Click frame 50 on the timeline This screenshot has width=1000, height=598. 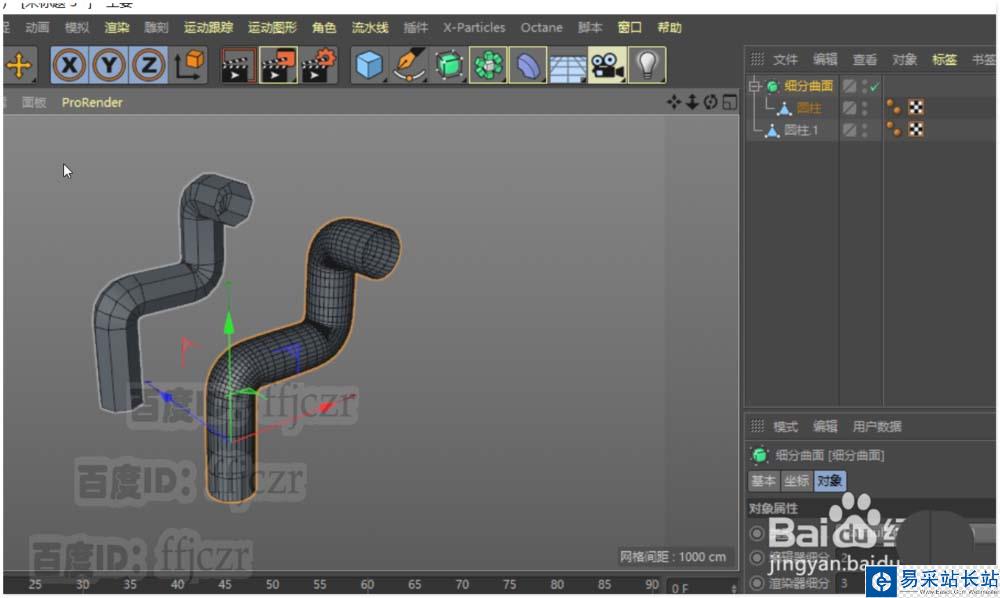click(x=272, y=584)
